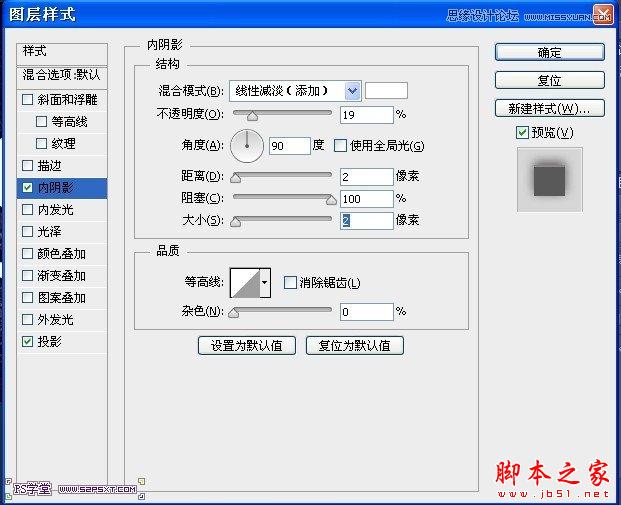Image resolution: width=621 pixels, height=505 pixels.
Task: Uncheck the 投影 style checkbox
Action: click(x=27, y=341)
